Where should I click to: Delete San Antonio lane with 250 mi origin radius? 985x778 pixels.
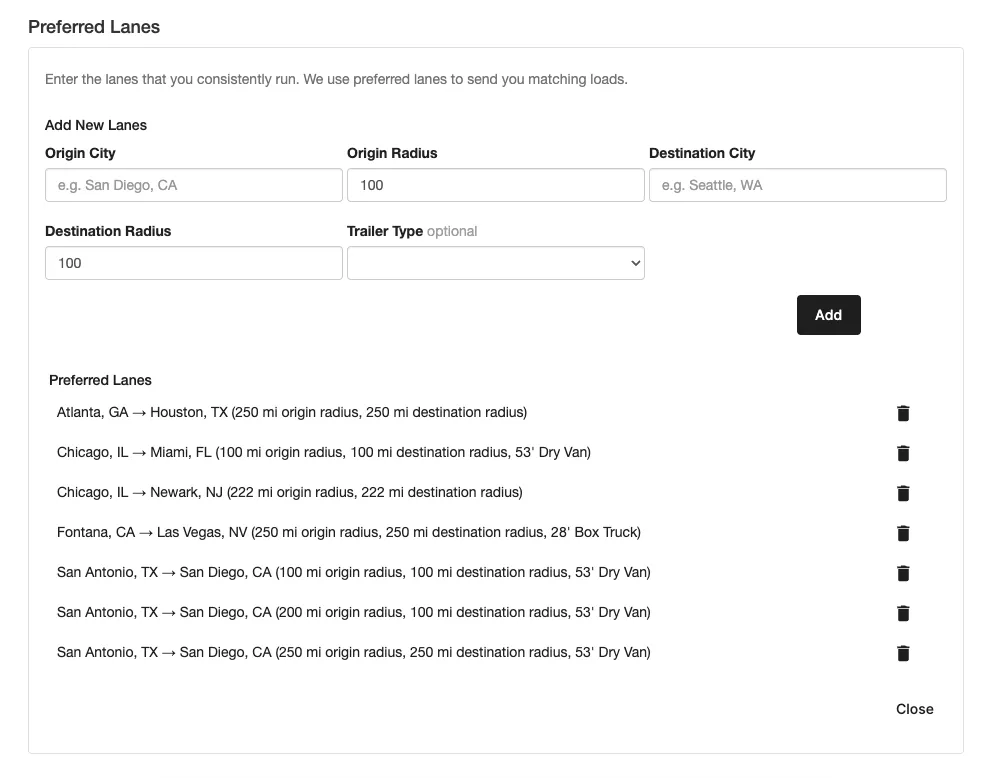tap(903, 653)
